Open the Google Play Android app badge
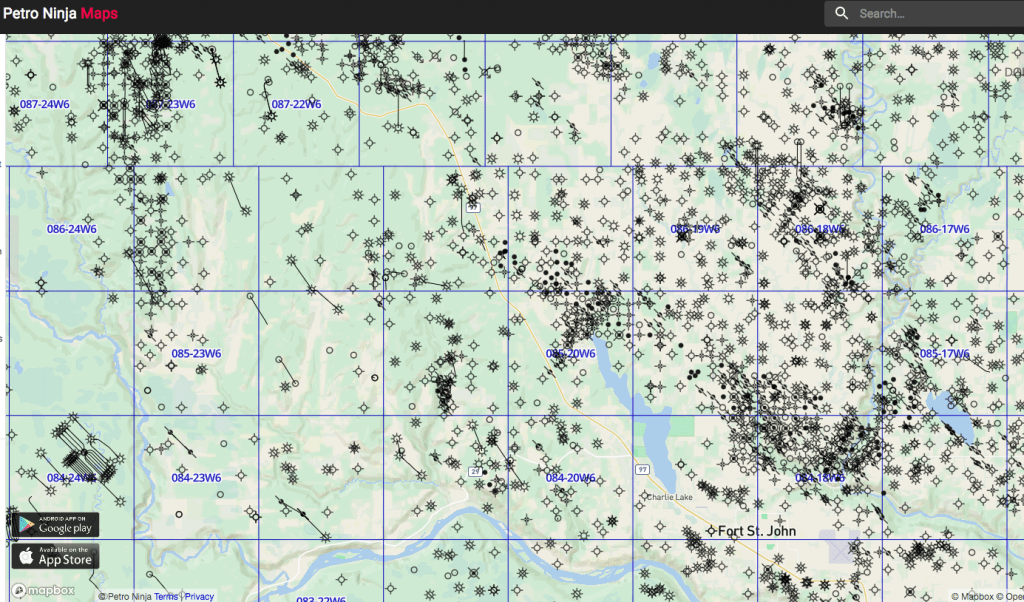1024x602 pixels. pyautogui.click(x=55, y=523)
